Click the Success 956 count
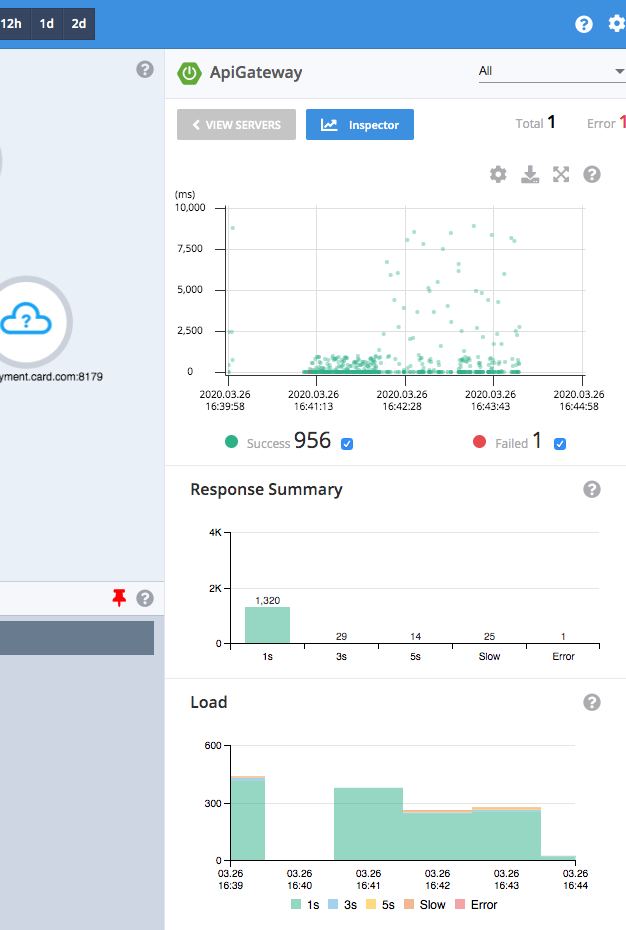 click(312, 440)
